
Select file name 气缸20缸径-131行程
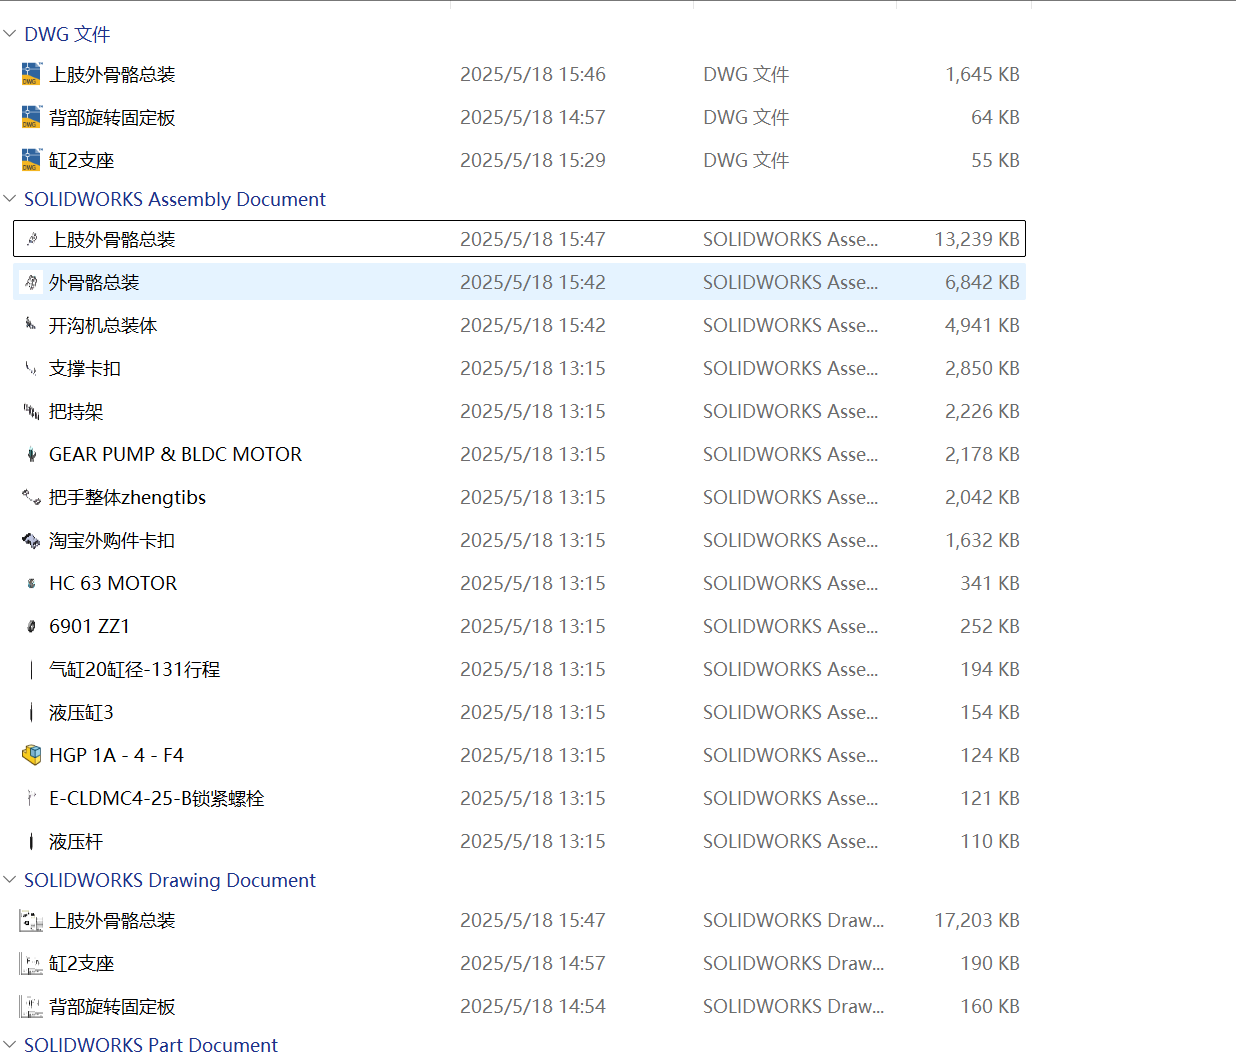tap(135, 669)
